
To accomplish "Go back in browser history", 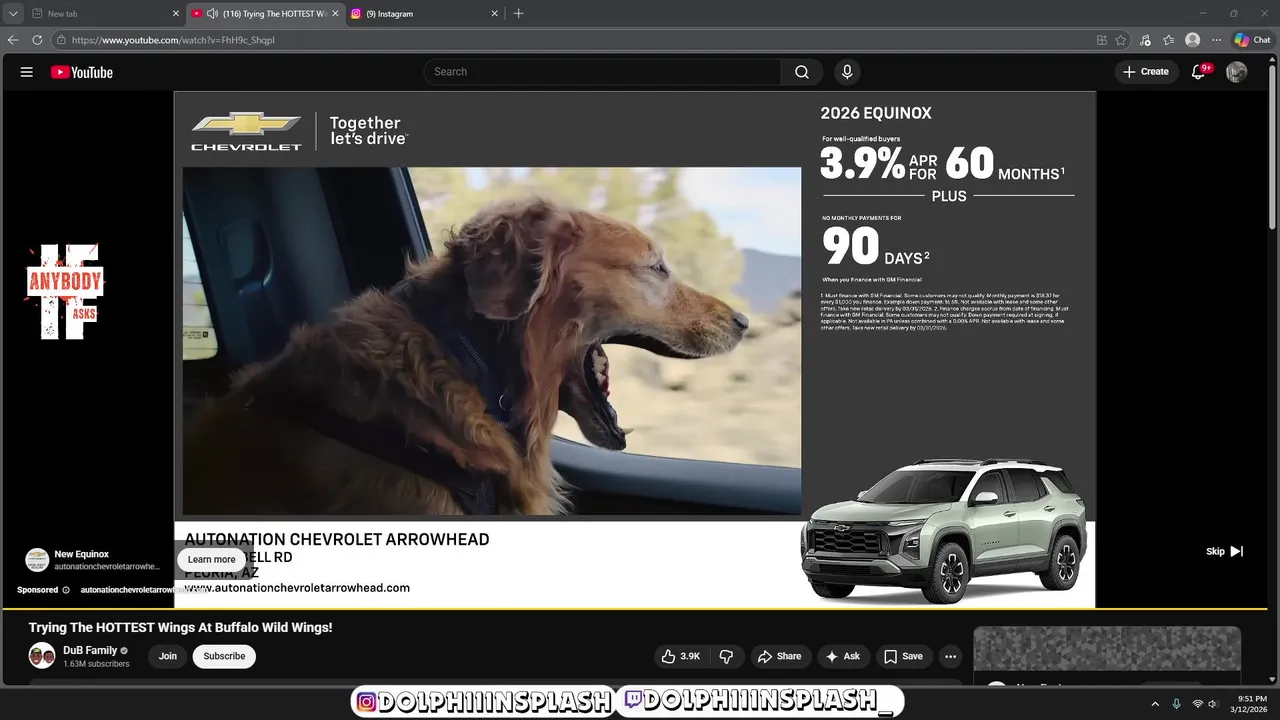I will tap(13, 40).
